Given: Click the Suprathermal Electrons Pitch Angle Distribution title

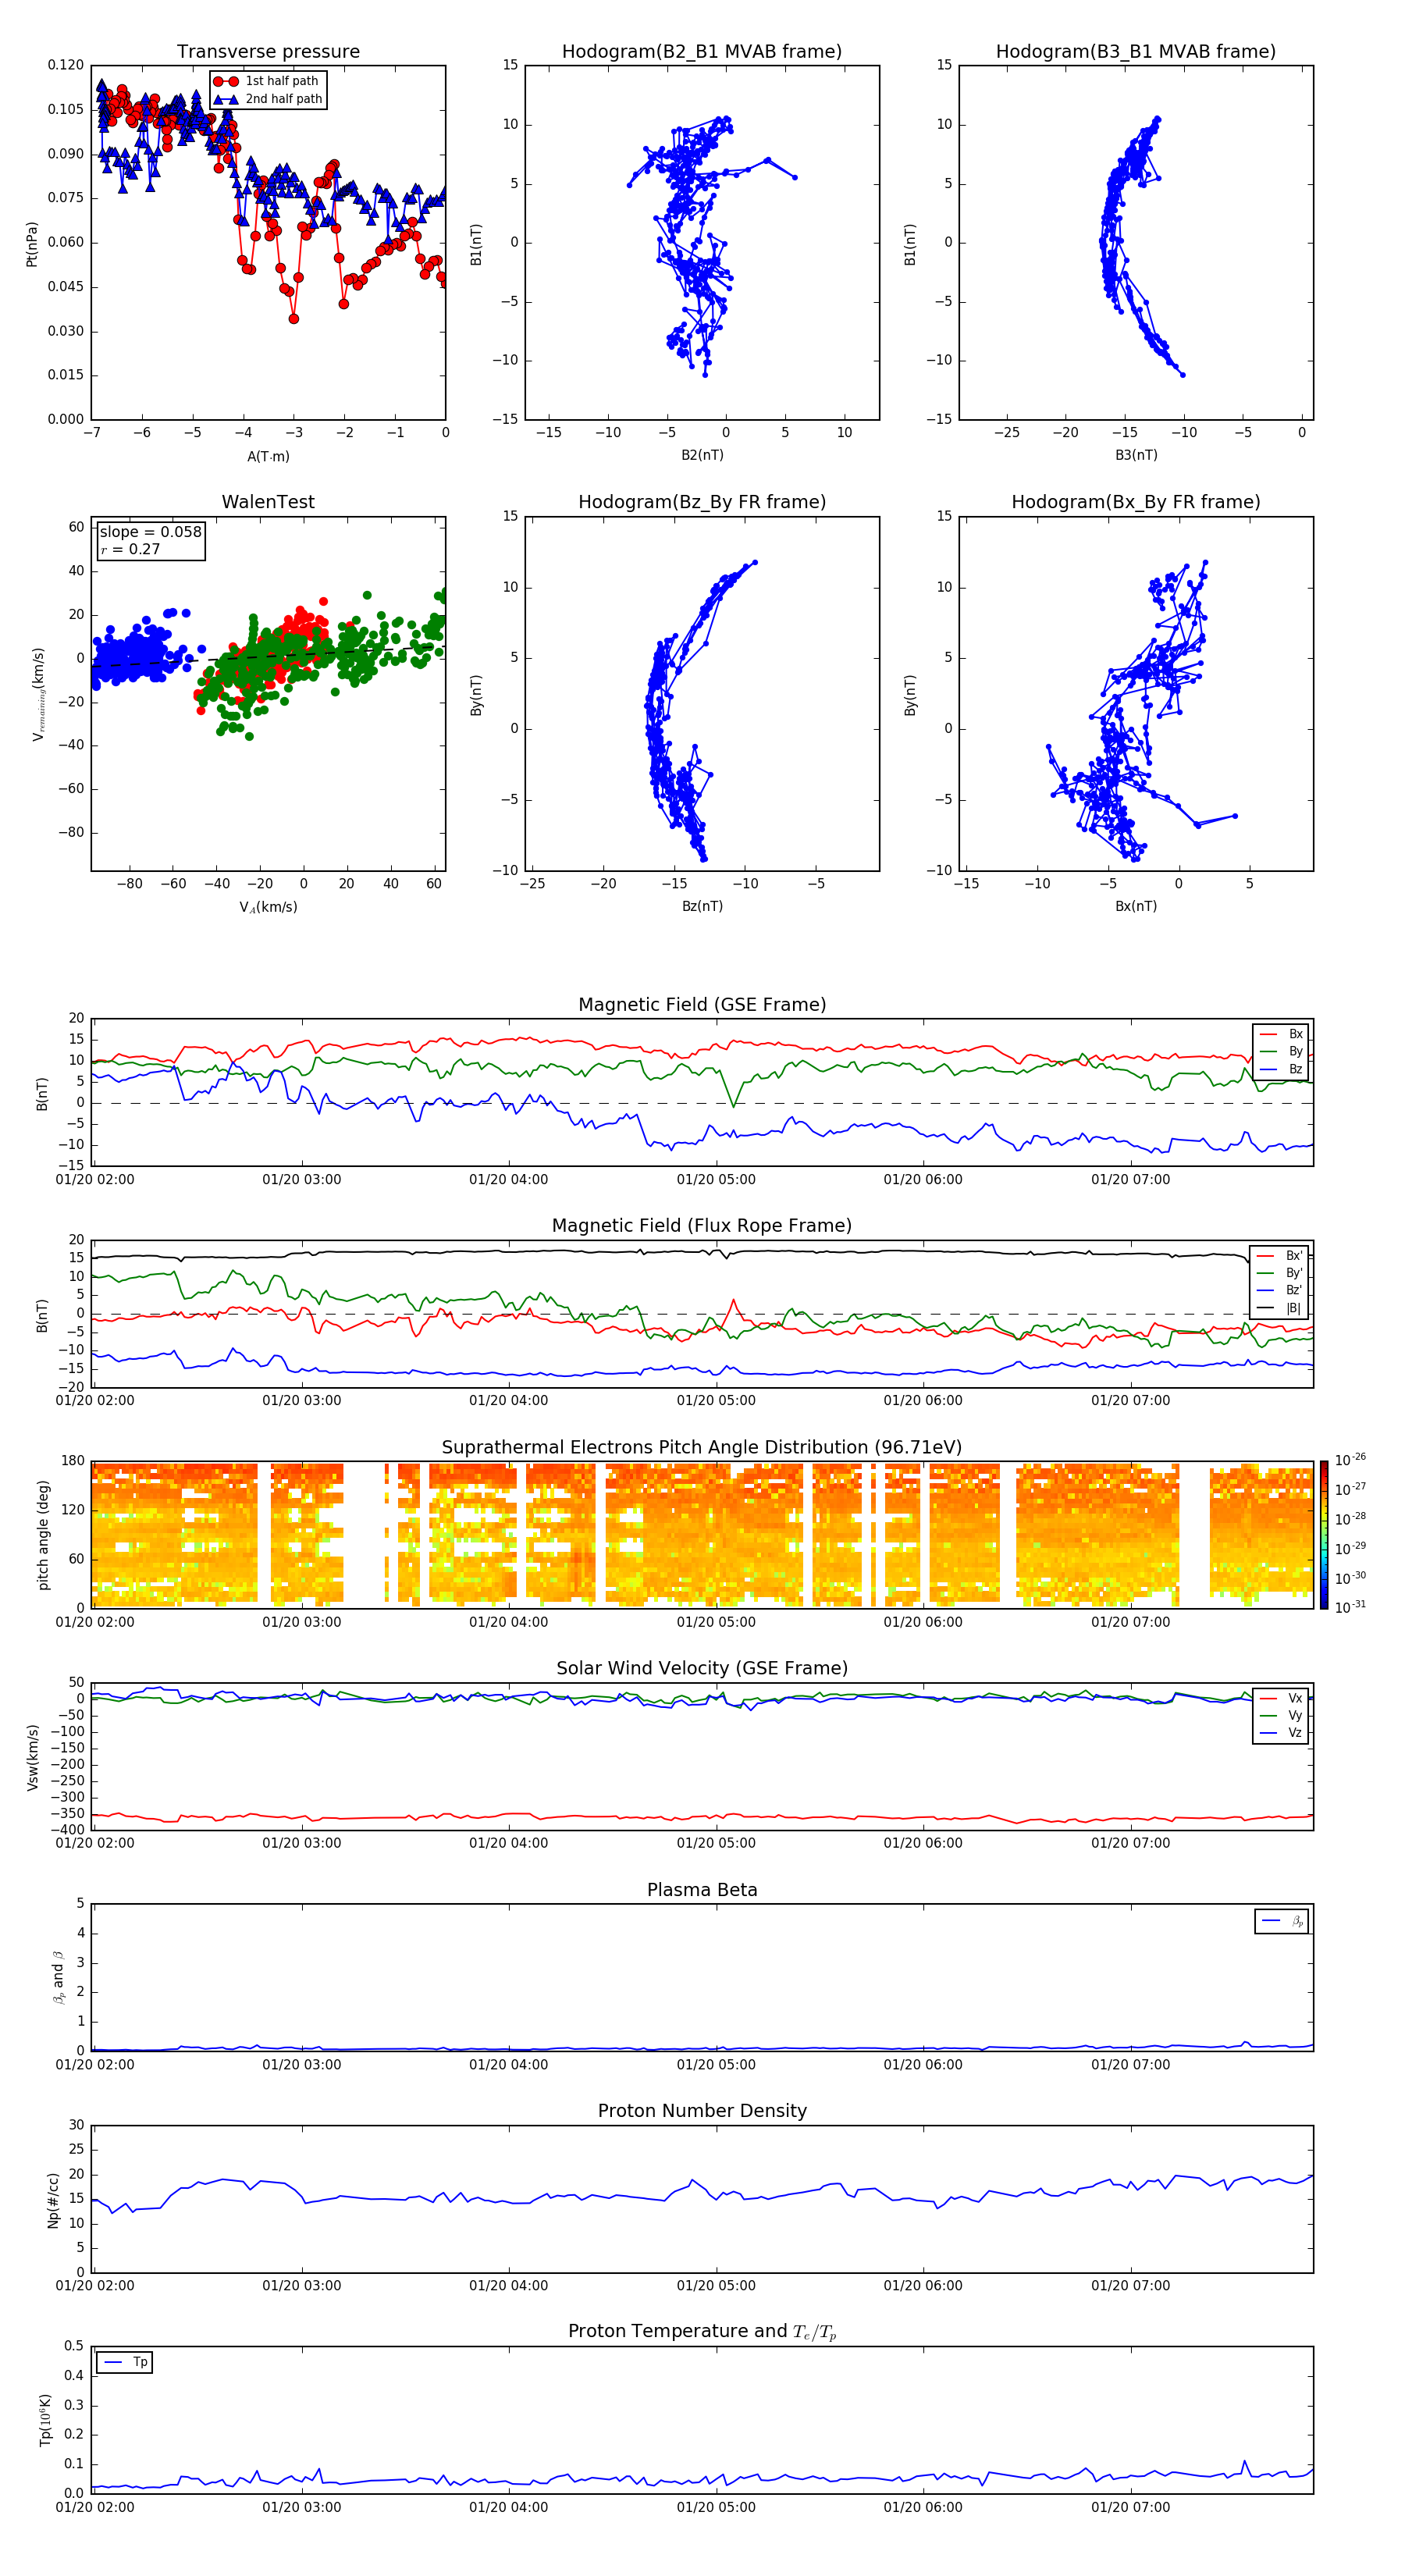Looking at the screenshot, I should (x=702, y=1447).
